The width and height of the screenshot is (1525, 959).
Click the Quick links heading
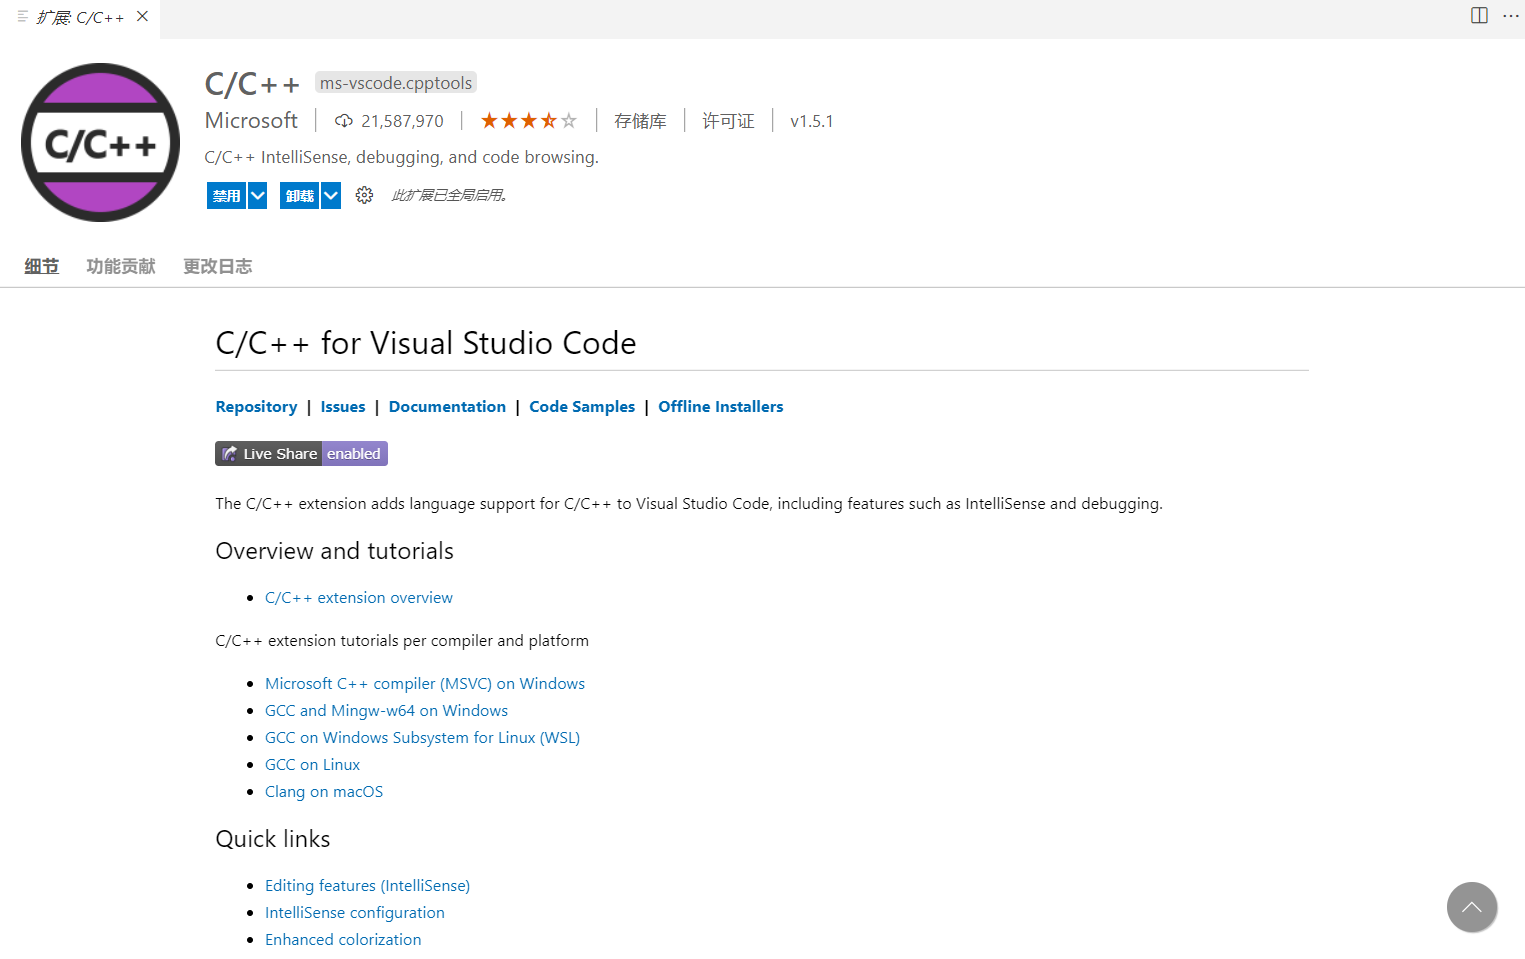[273, 839]
